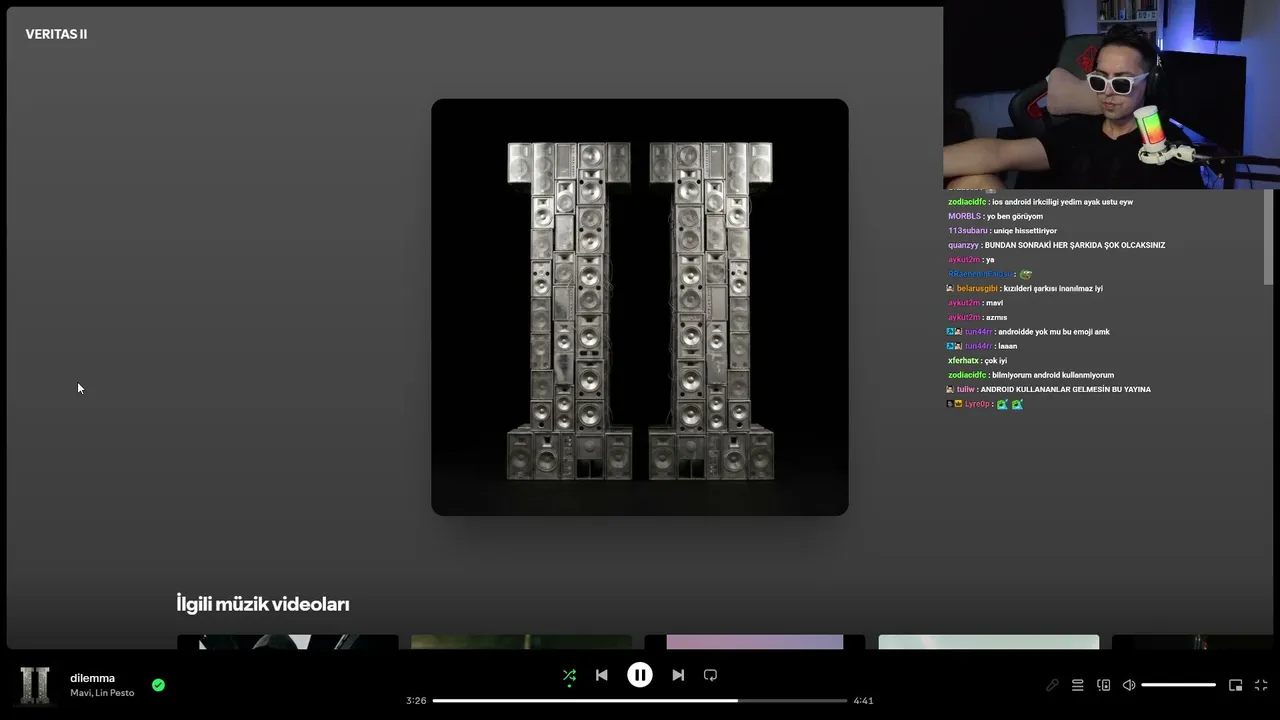This screenshot has width=1280, height=720.
Task: Click message "BUNDAN SONRAKİ HER ŞARKIDA ŞOK OLCAKSINIZ"
Action: [x=1075, y=245]
